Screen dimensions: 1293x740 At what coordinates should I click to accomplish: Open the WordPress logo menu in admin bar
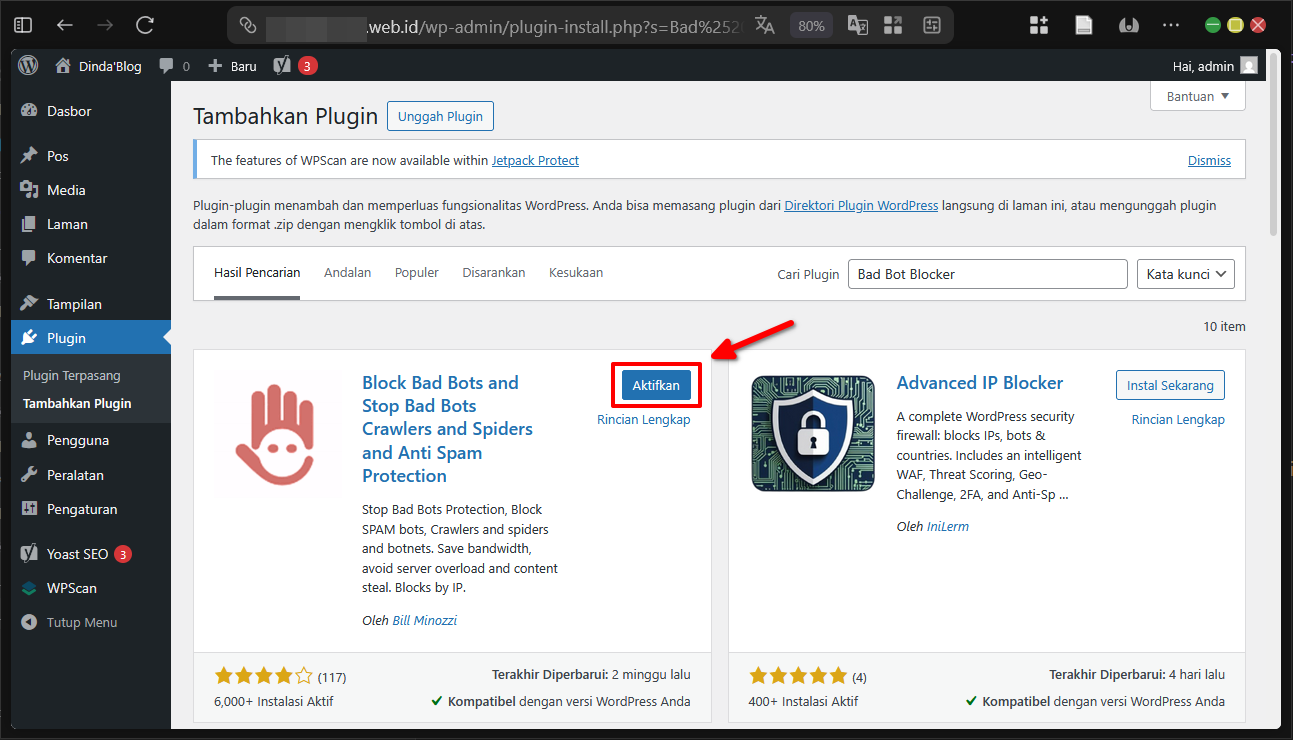click(27, 65)
